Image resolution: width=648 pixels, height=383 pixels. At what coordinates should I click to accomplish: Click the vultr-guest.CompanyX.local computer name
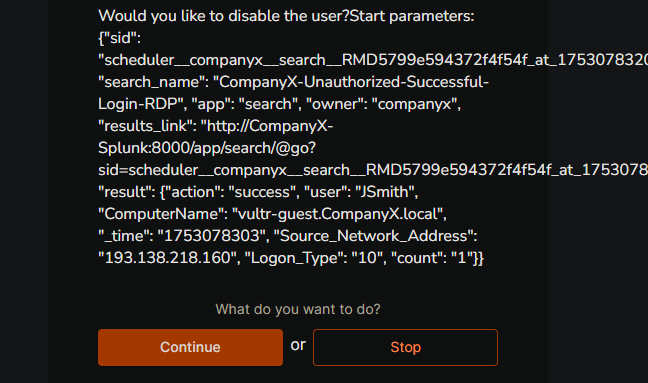point(337,214)
